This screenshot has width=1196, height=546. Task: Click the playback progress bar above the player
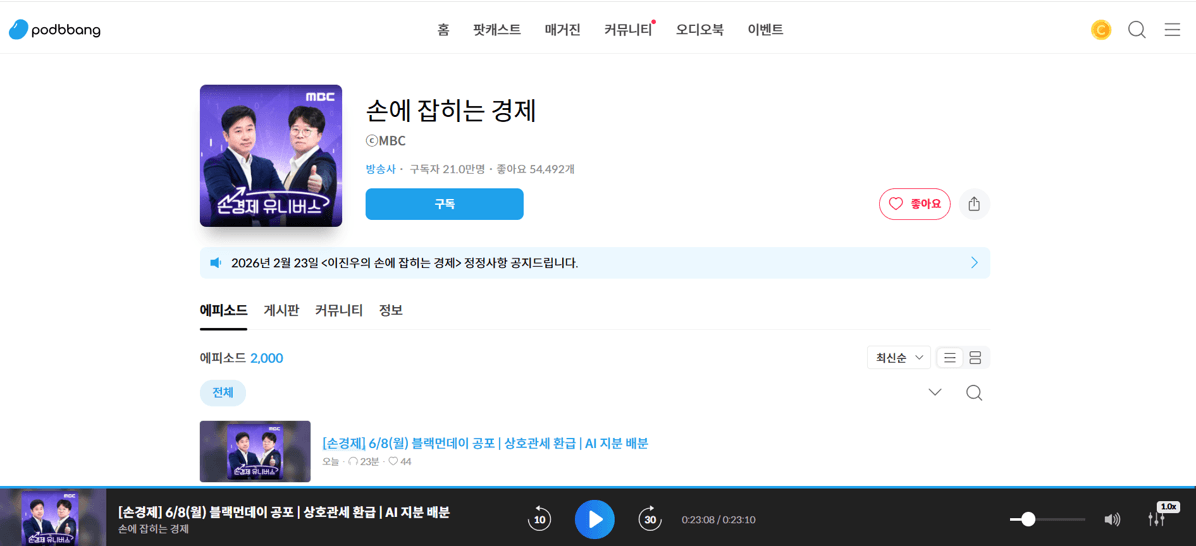[x=598, y=487]
